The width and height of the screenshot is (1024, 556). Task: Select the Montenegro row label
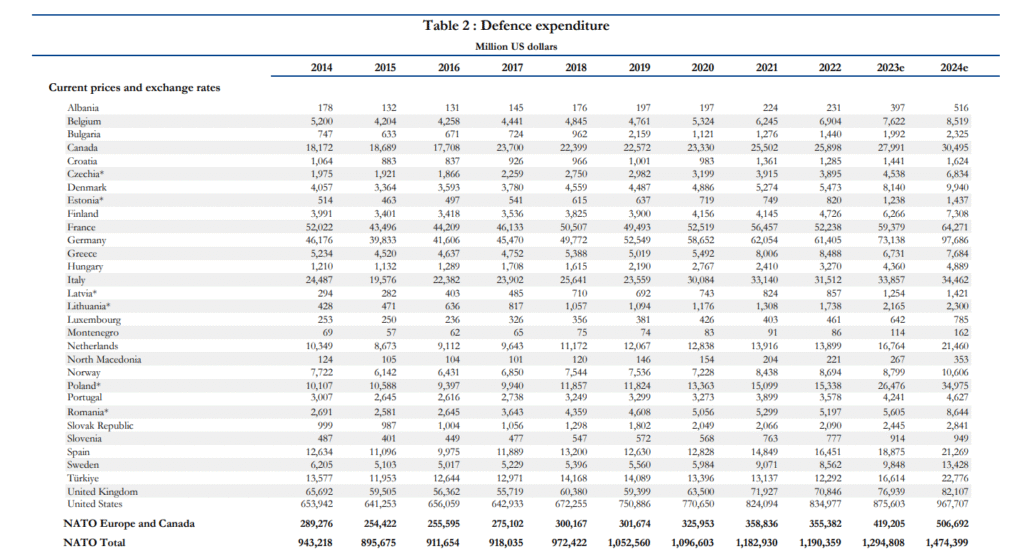point(93,333)
